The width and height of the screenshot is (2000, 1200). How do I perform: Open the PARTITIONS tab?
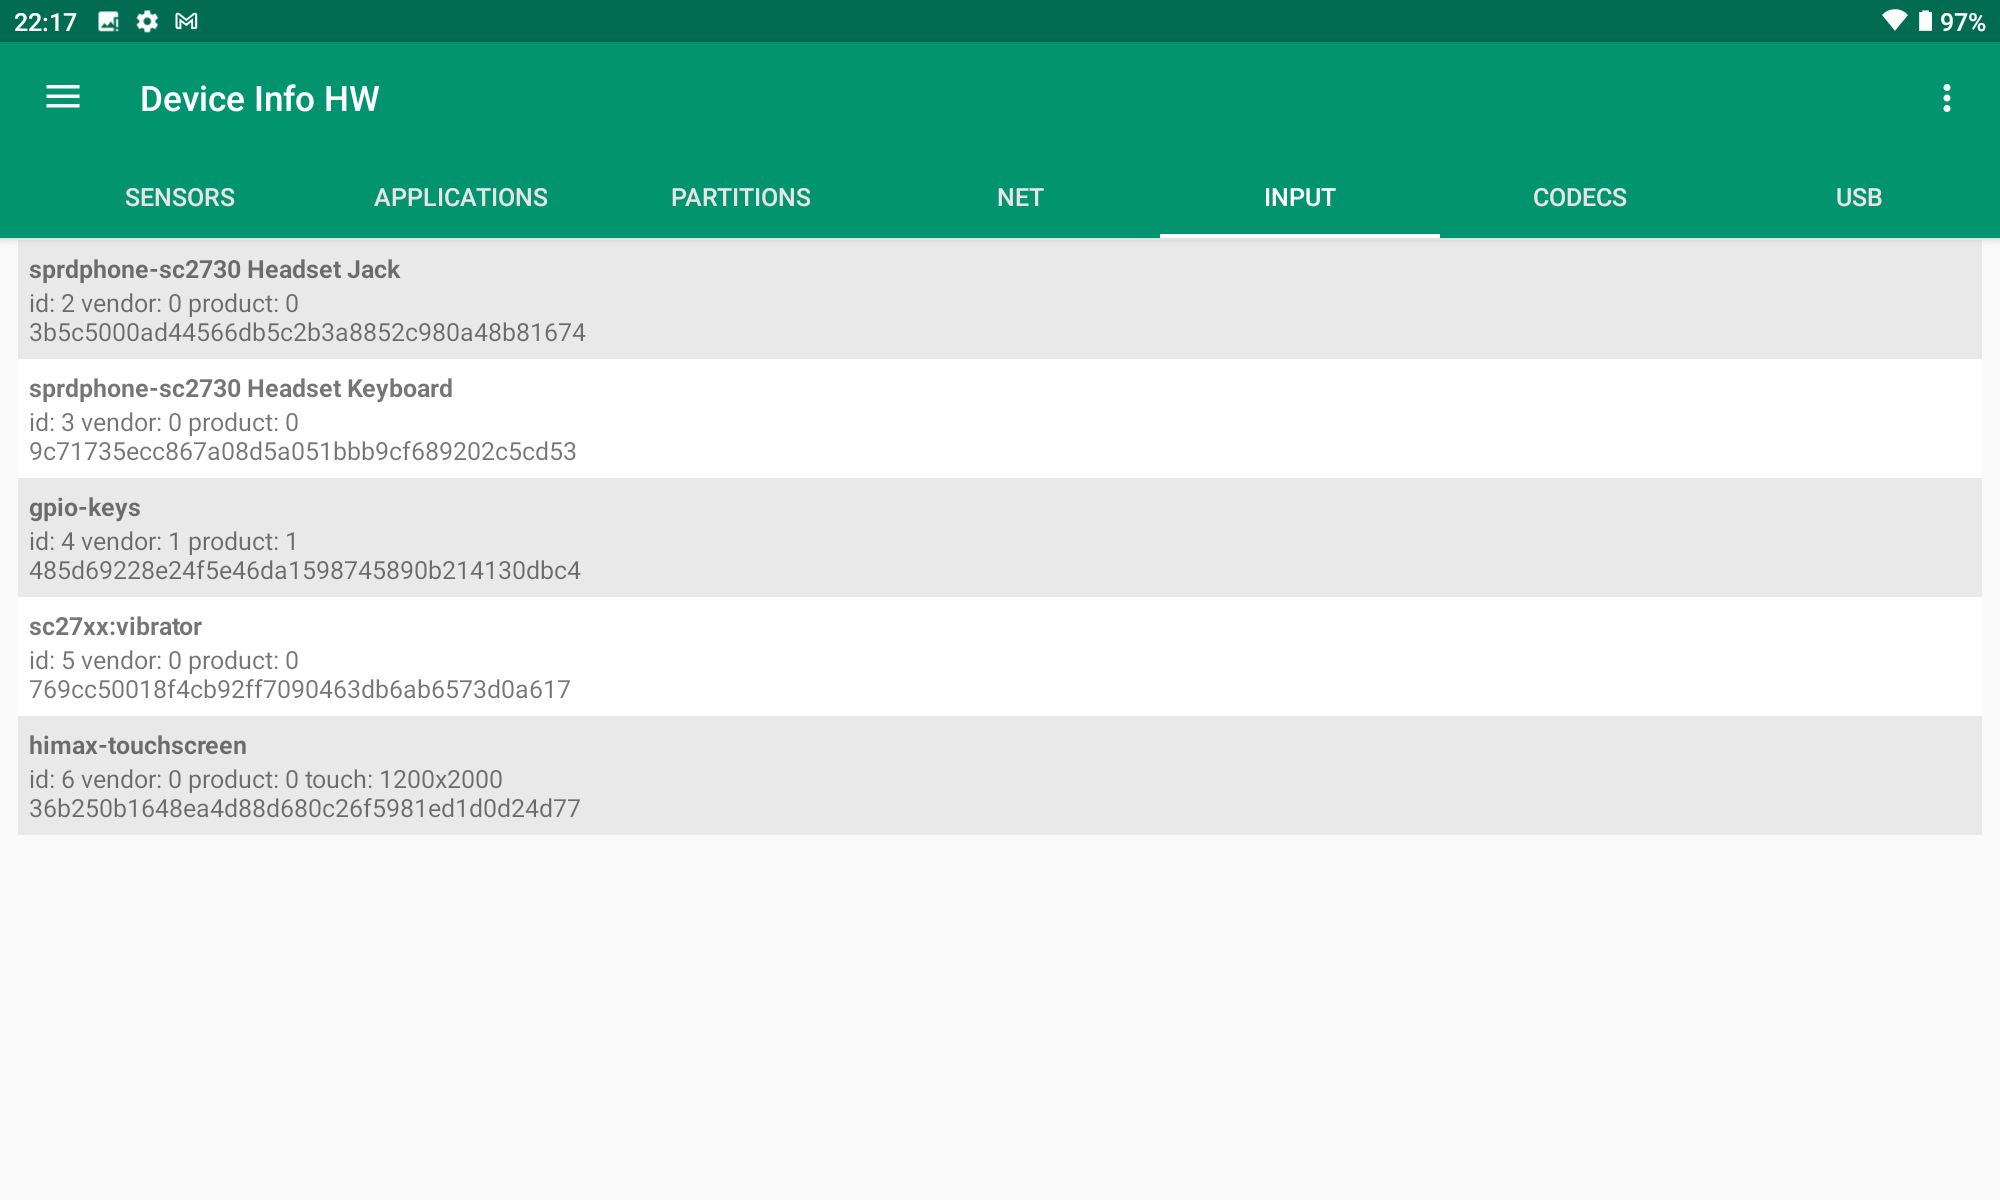click(x=741, y=197)
